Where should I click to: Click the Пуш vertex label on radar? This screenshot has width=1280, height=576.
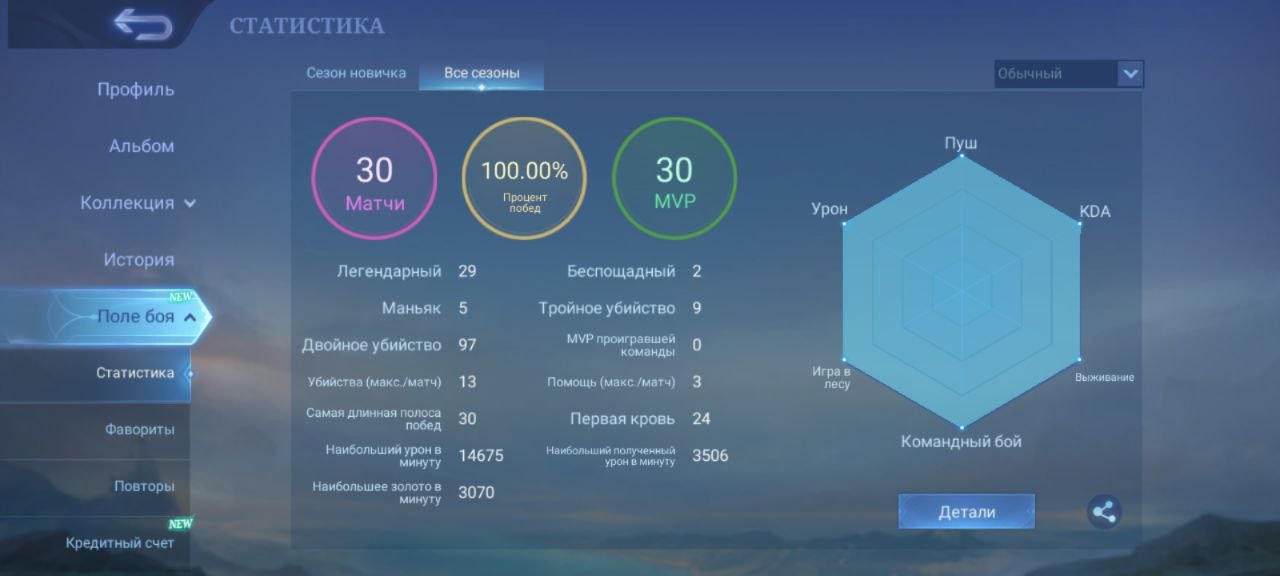961,143
